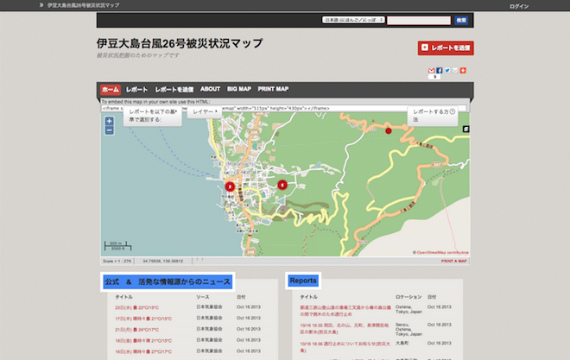Image resolution: width=570 pixels, height=360 pixels.
Task: Expand the レイヤー layers dropdown
Action: pyautogui.click(x=205, y=112)
